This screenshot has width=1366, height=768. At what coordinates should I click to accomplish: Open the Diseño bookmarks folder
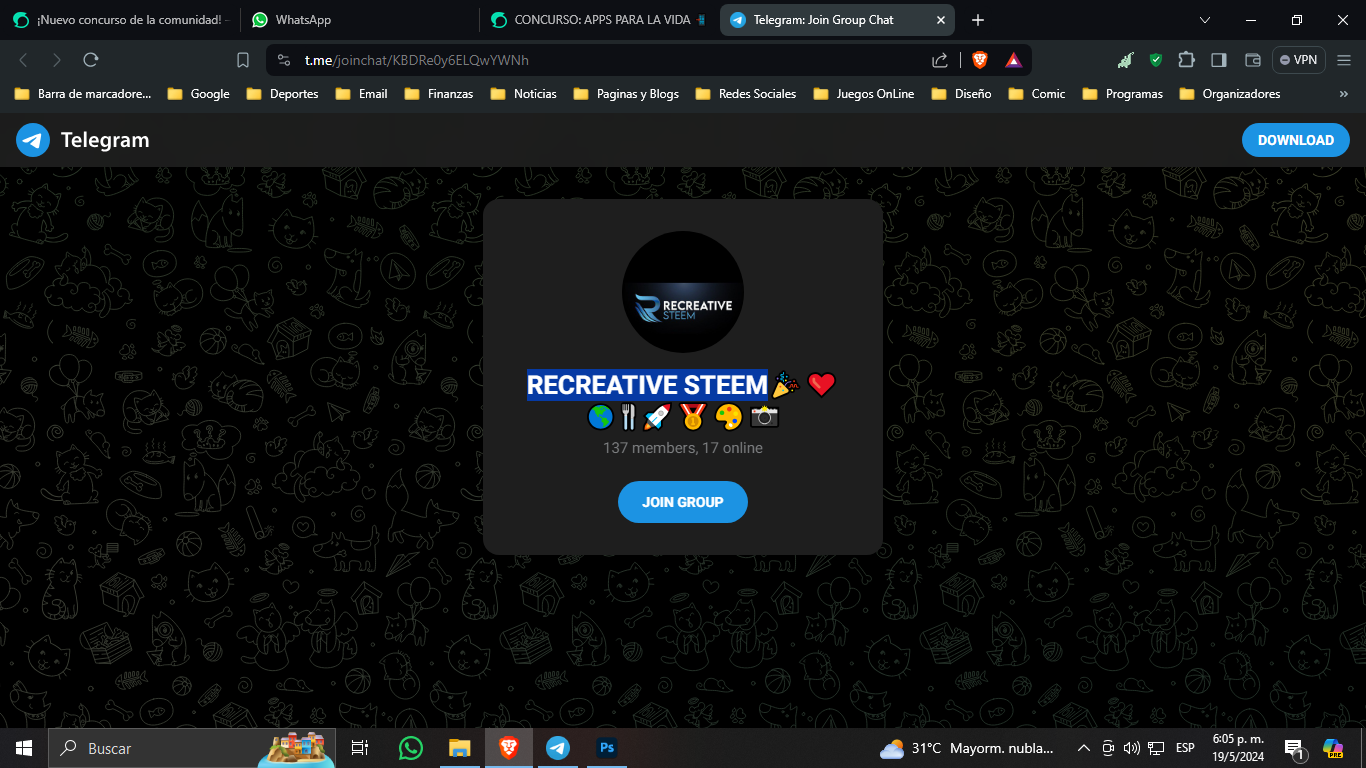[960, 94]
